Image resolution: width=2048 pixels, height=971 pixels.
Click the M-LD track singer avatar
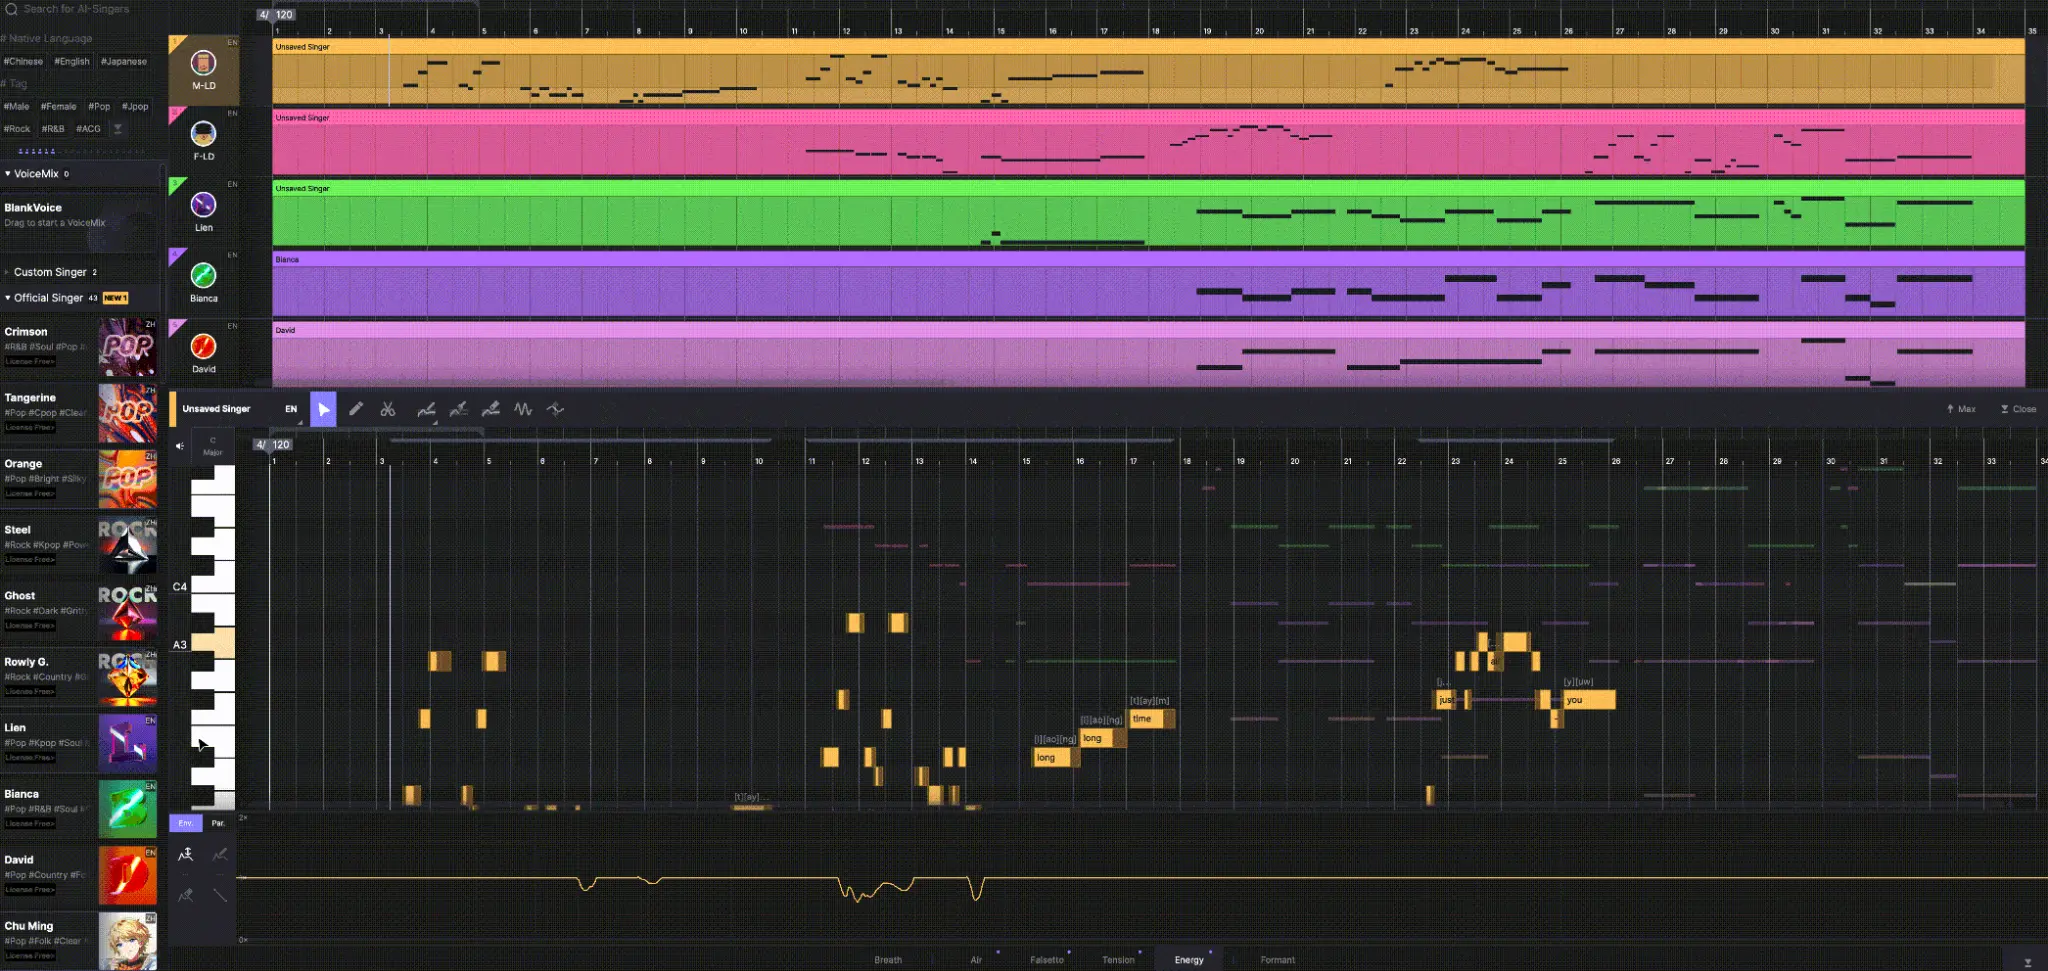(x=203, y=64)
